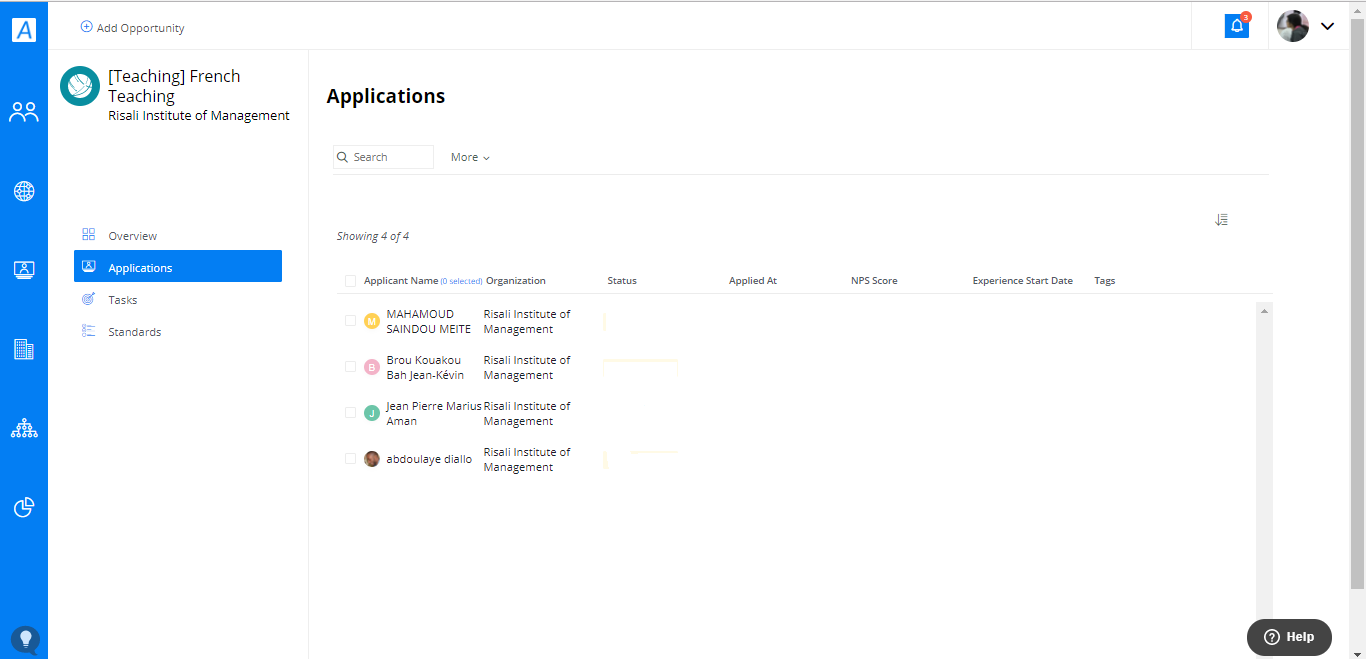Click the applications list scrollbar up arrow

coord(1264,311)
